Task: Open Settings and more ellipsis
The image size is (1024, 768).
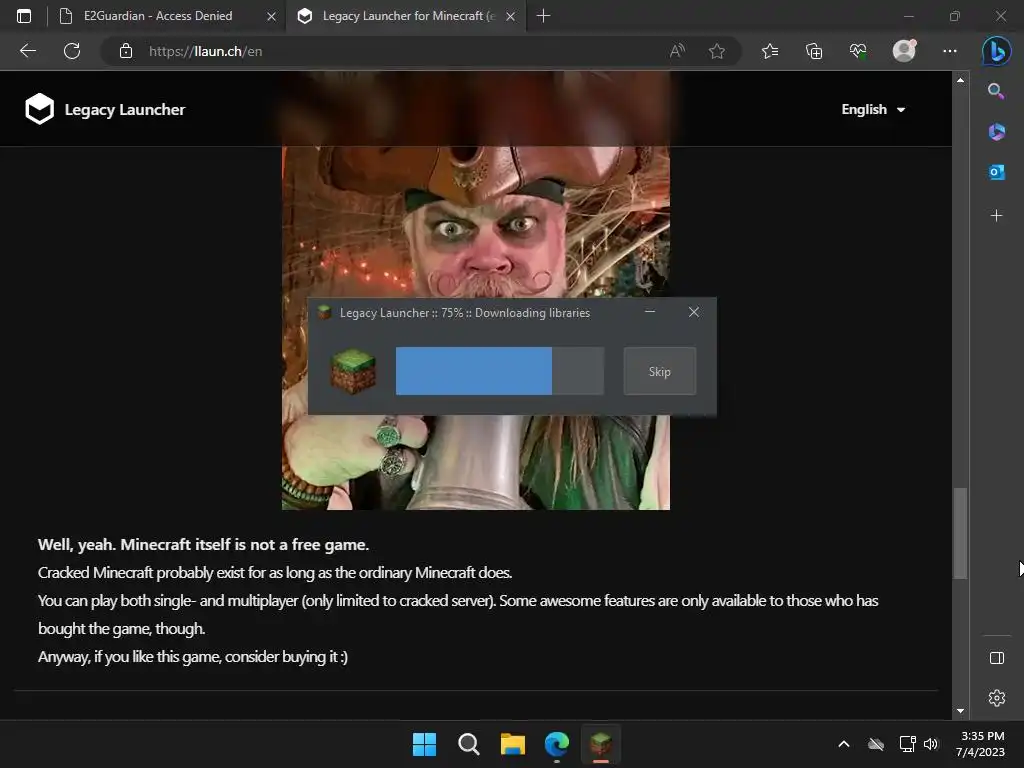Action: pos(950,51)
